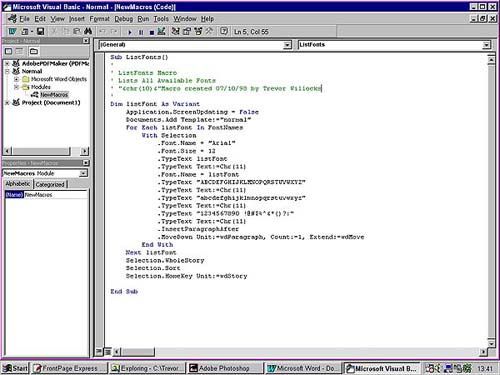Expand the Microsoft Word Objects folder
The width and height of the screenshot is (500, 375).
(x=16, y=79)
